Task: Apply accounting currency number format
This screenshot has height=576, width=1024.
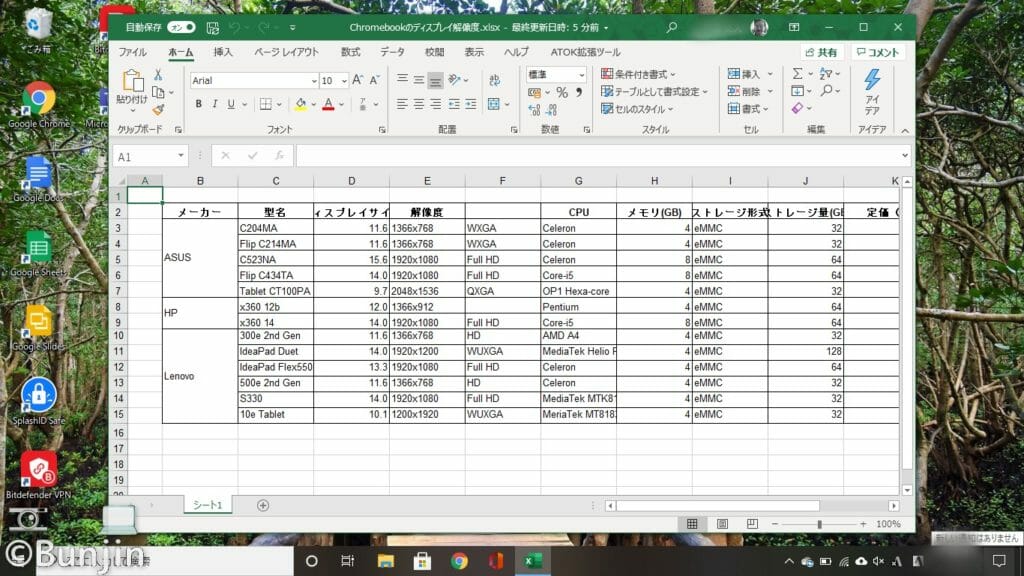Action: pos(534,93)
